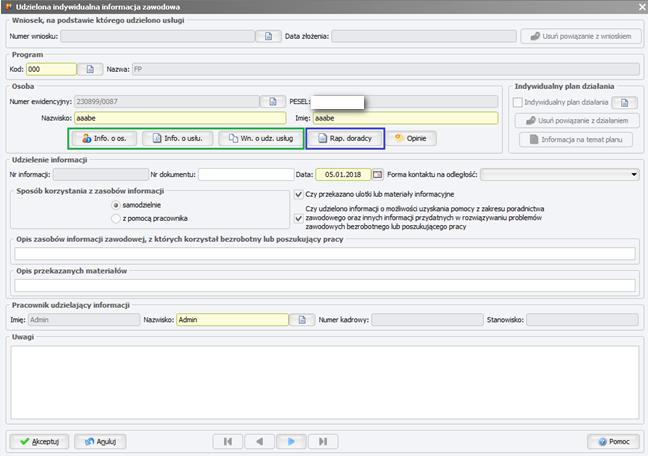Click Info. o usłu. button

click(178, 138)
